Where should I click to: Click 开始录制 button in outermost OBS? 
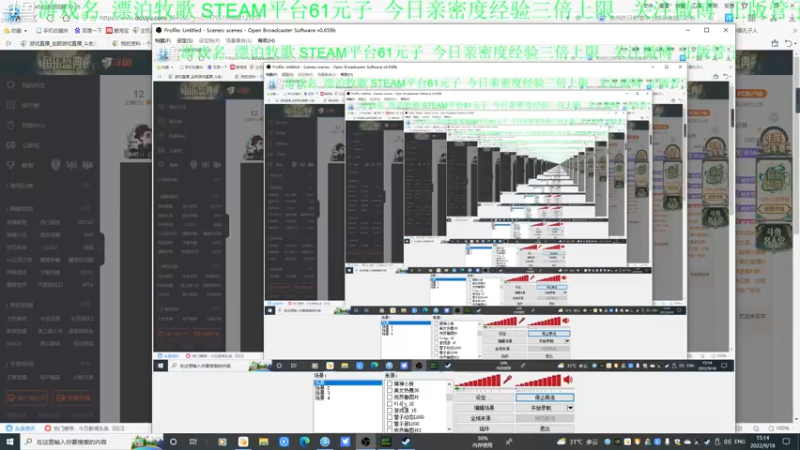point(541,408)
